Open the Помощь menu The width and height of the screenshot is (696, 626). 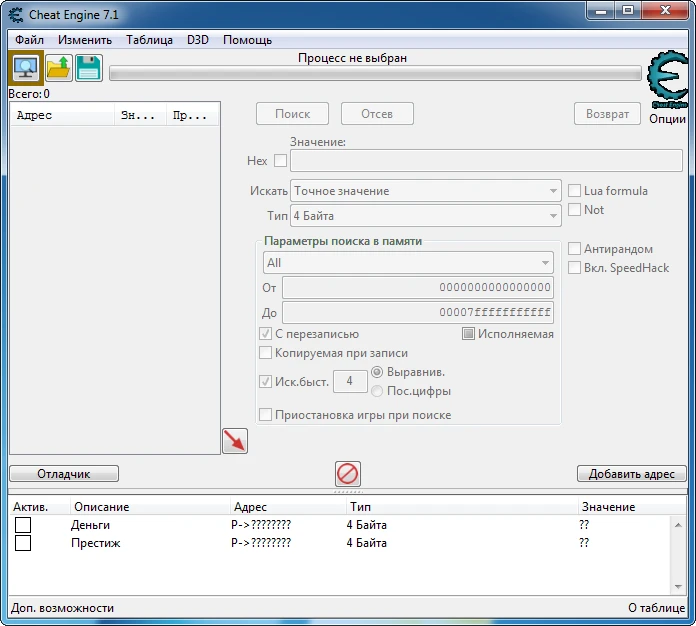tap(247, 40)
